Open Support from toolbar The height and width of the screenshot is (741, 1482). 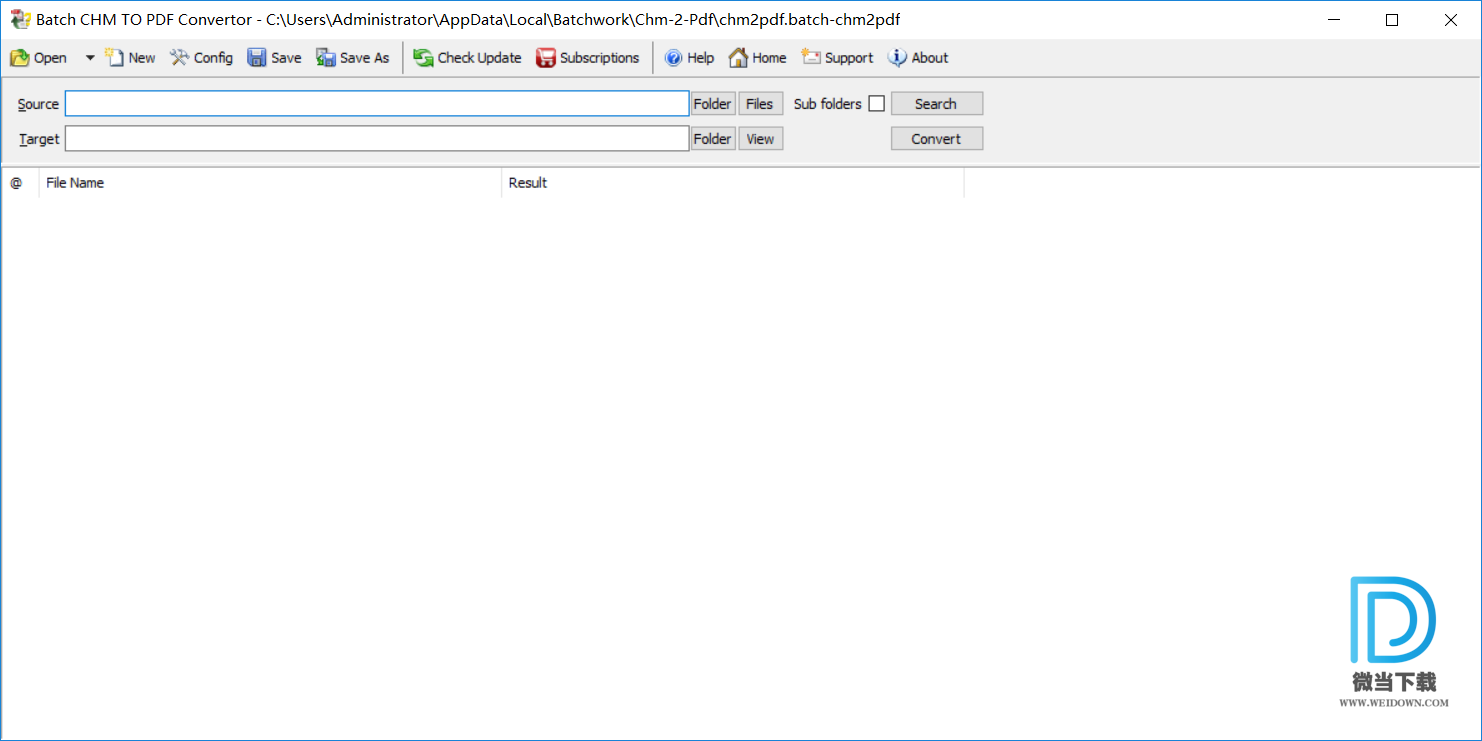(837, 58)
